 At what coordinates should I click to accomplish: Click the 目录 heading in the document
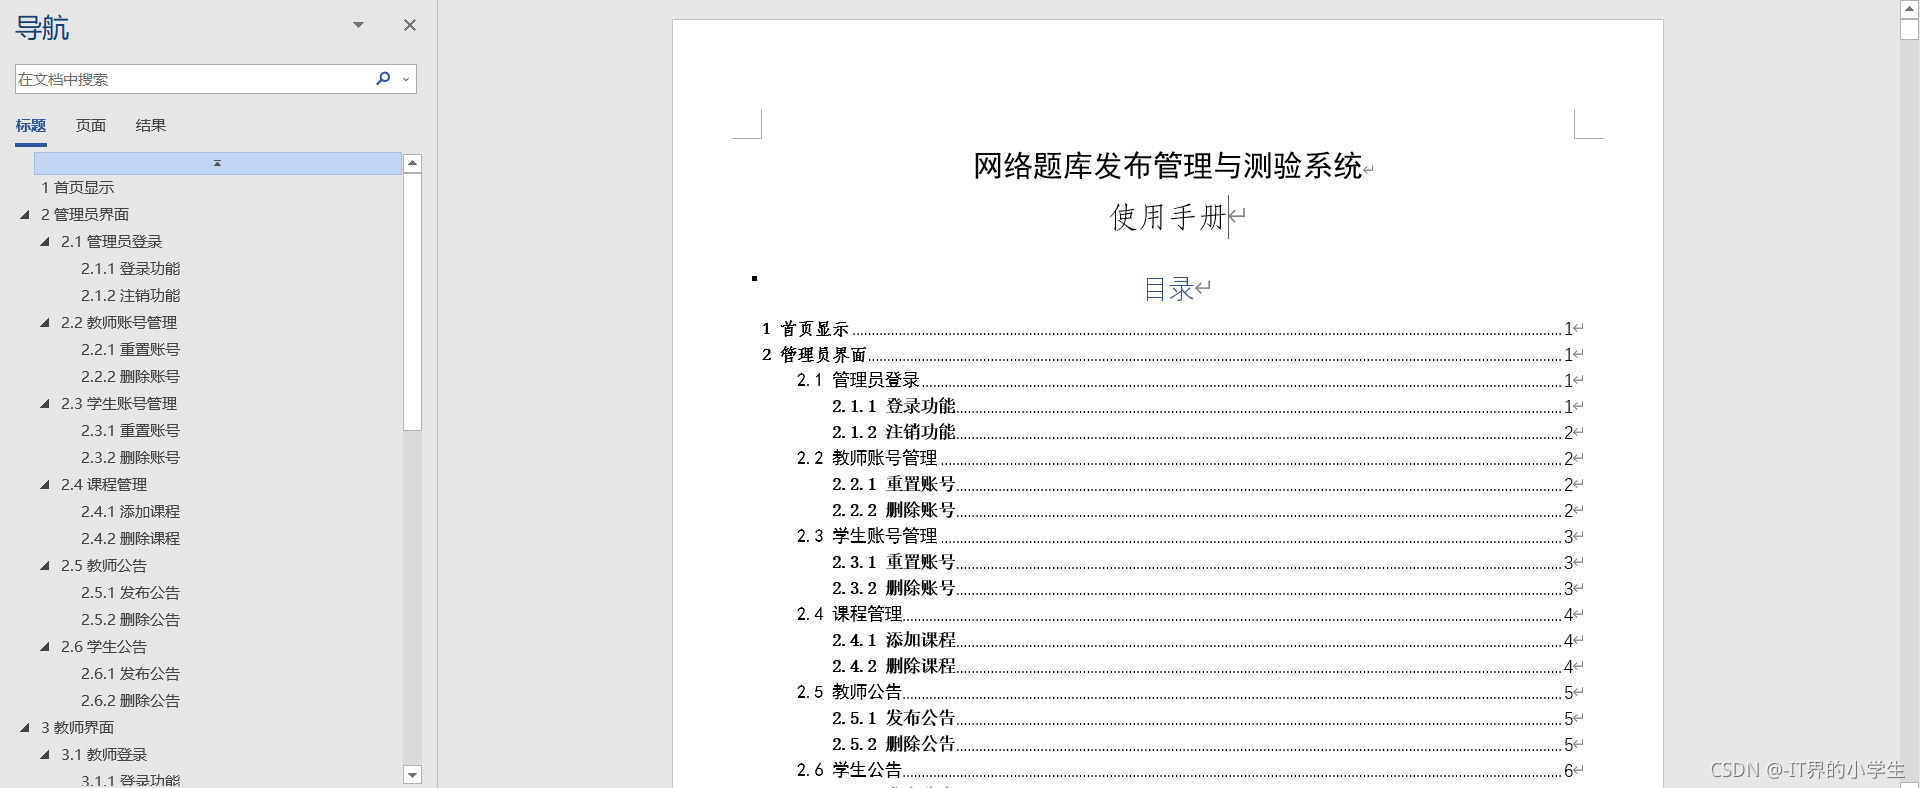coord(1169,289)
